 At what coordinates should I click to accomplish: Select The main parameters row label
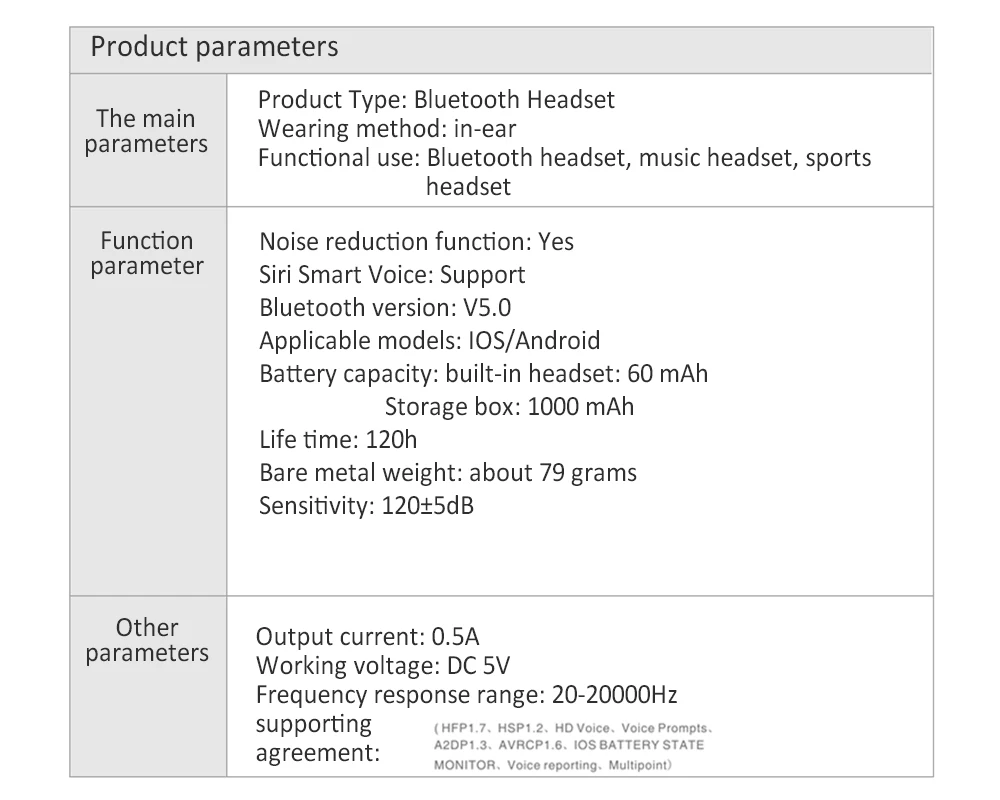(x=146, y=131)
